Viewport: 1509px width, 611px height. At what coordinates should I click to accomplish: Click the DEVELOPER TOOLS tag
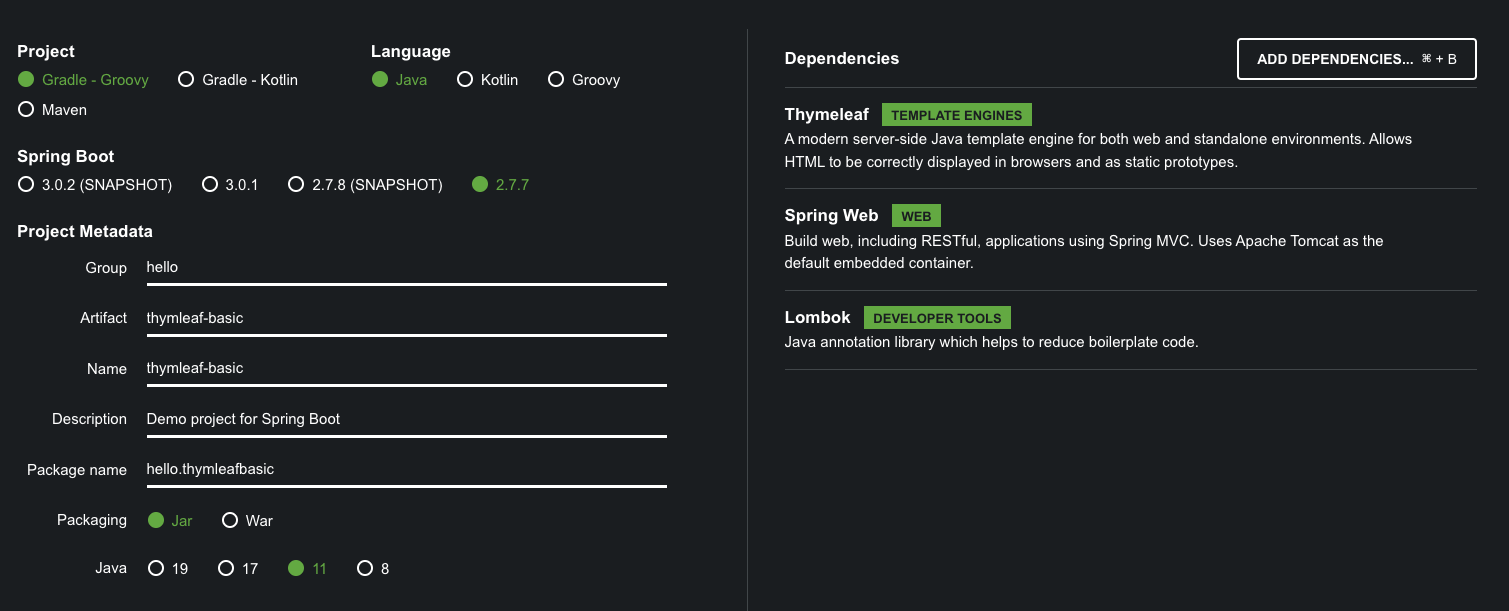pyautogui.click(x=937, y=318)
